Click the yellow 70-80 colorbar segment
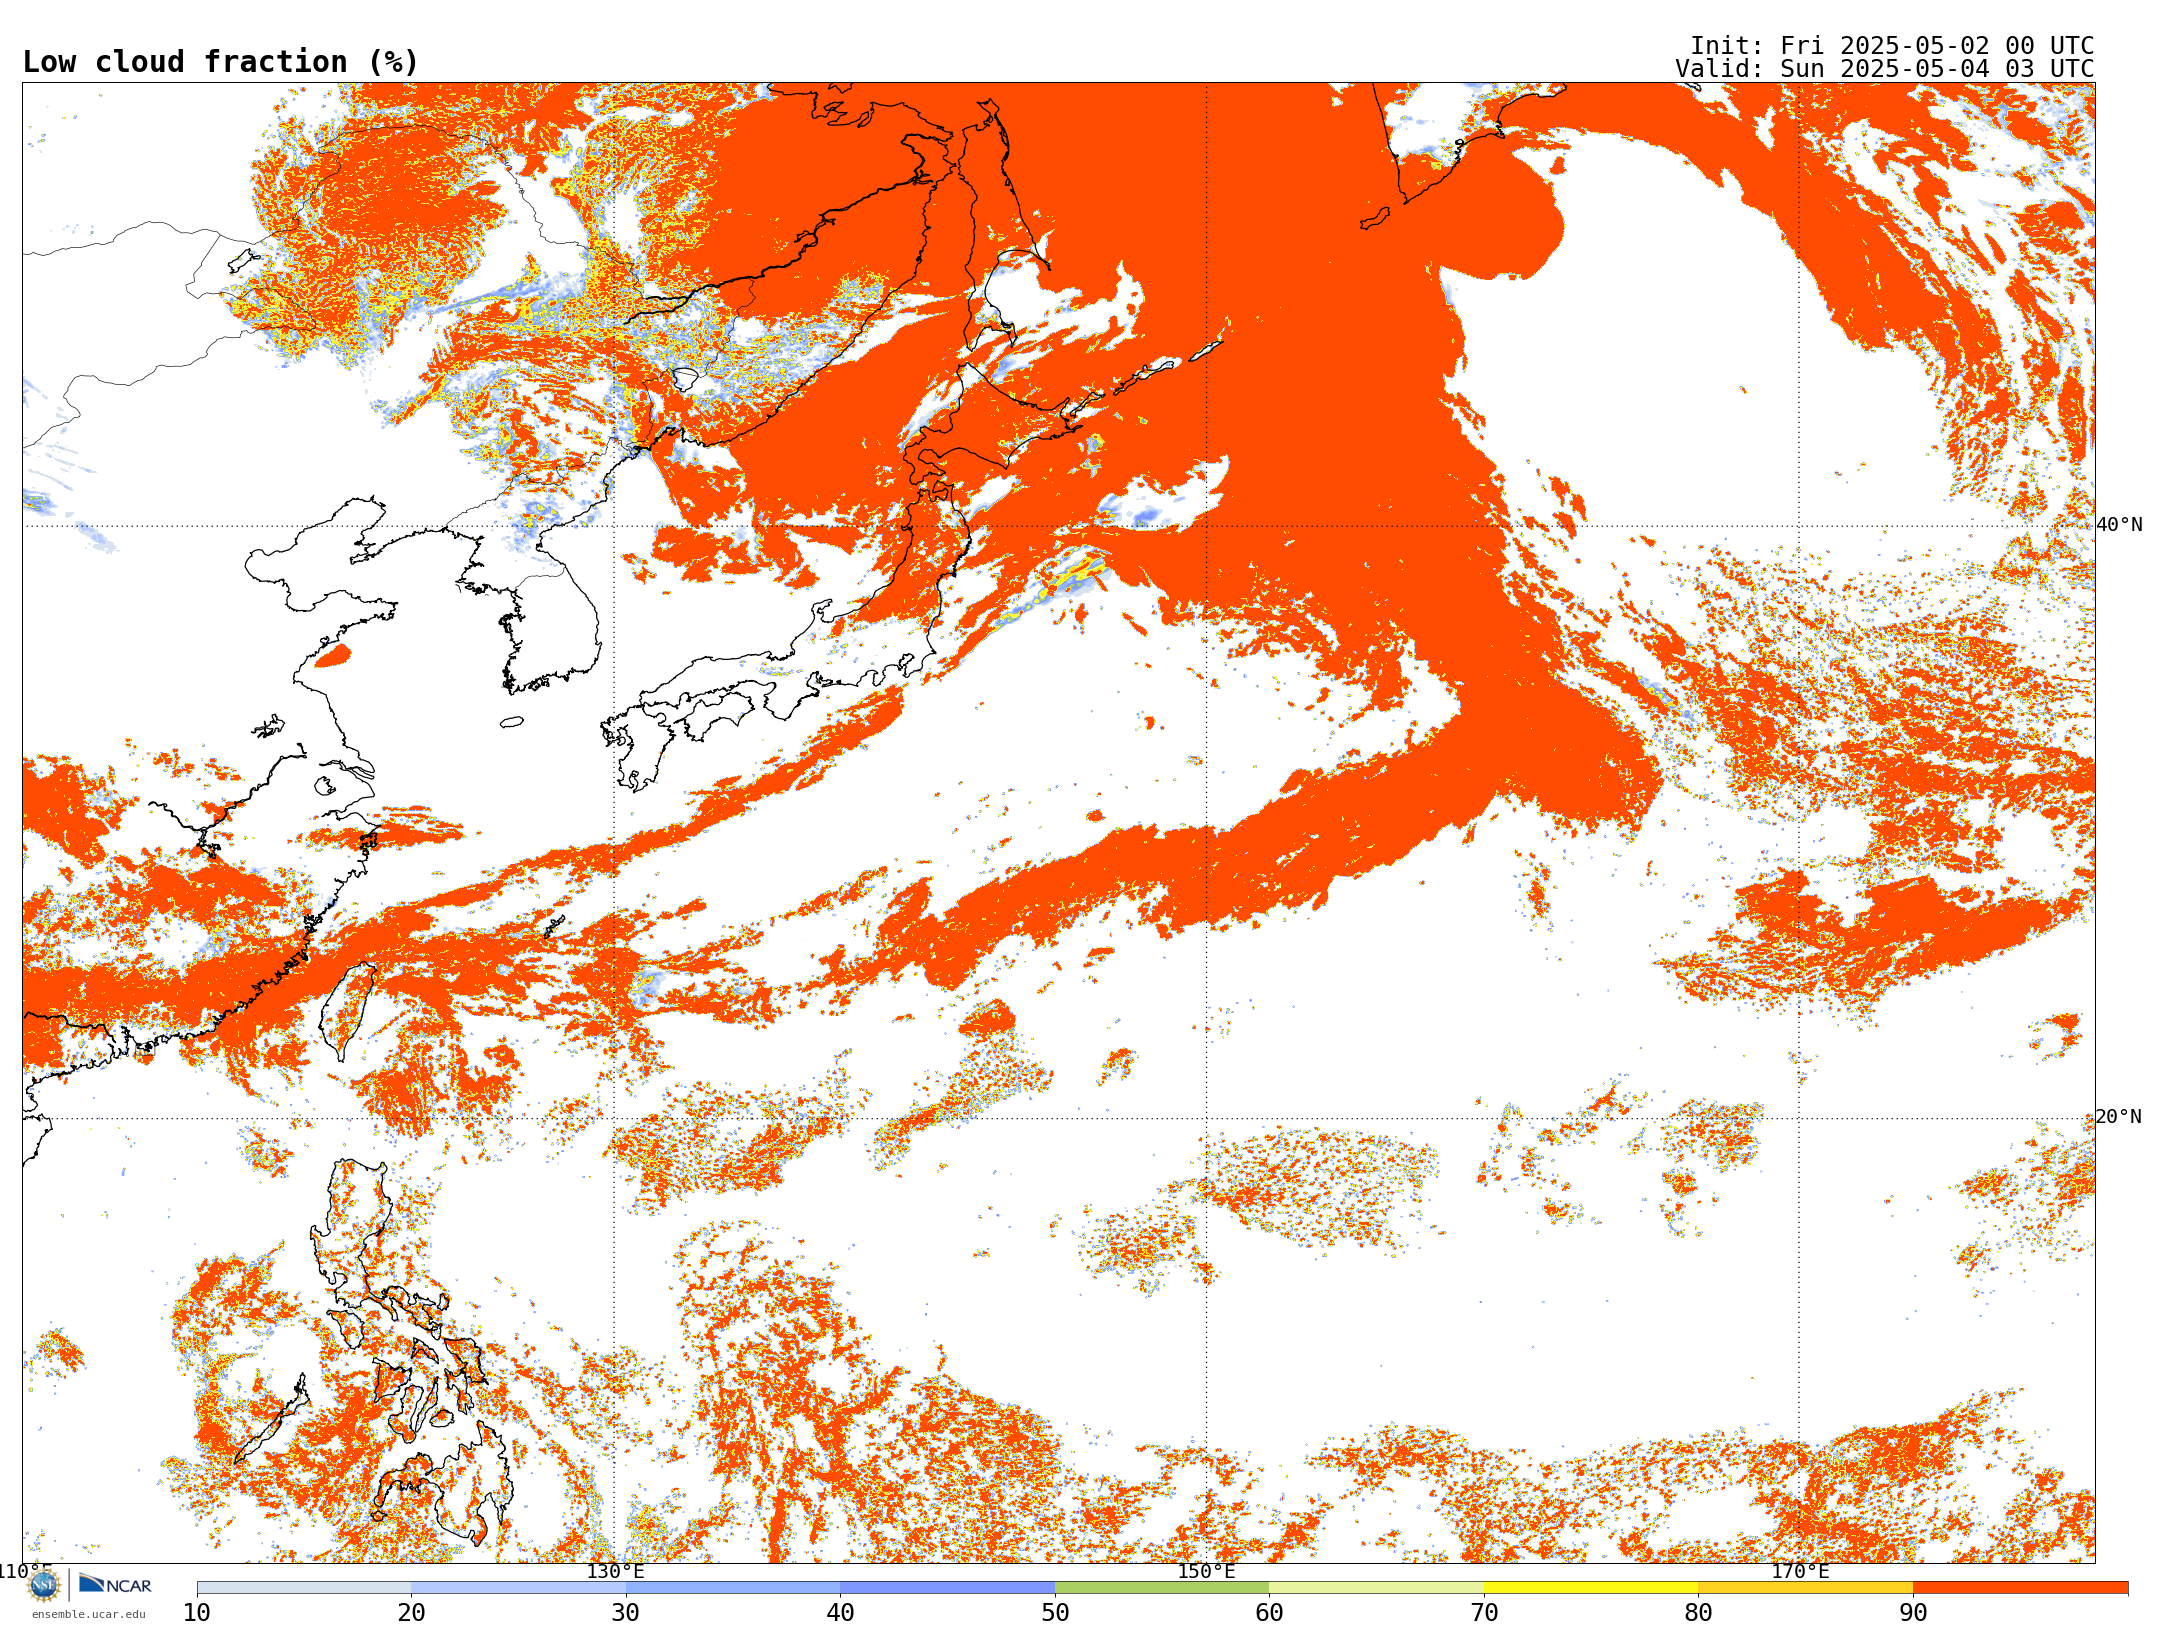 [x=1591, y=1588]
